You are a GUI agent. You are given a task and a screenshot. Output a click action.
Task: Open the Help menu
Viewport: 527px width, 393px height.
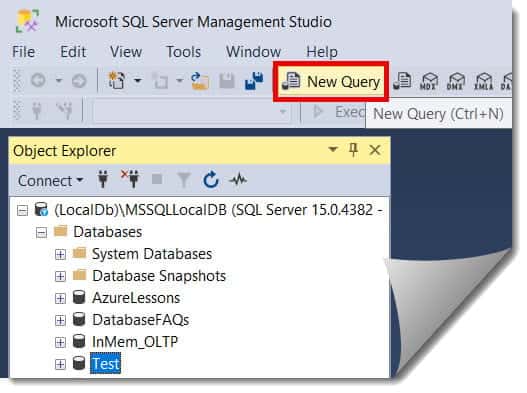point(322,52)
